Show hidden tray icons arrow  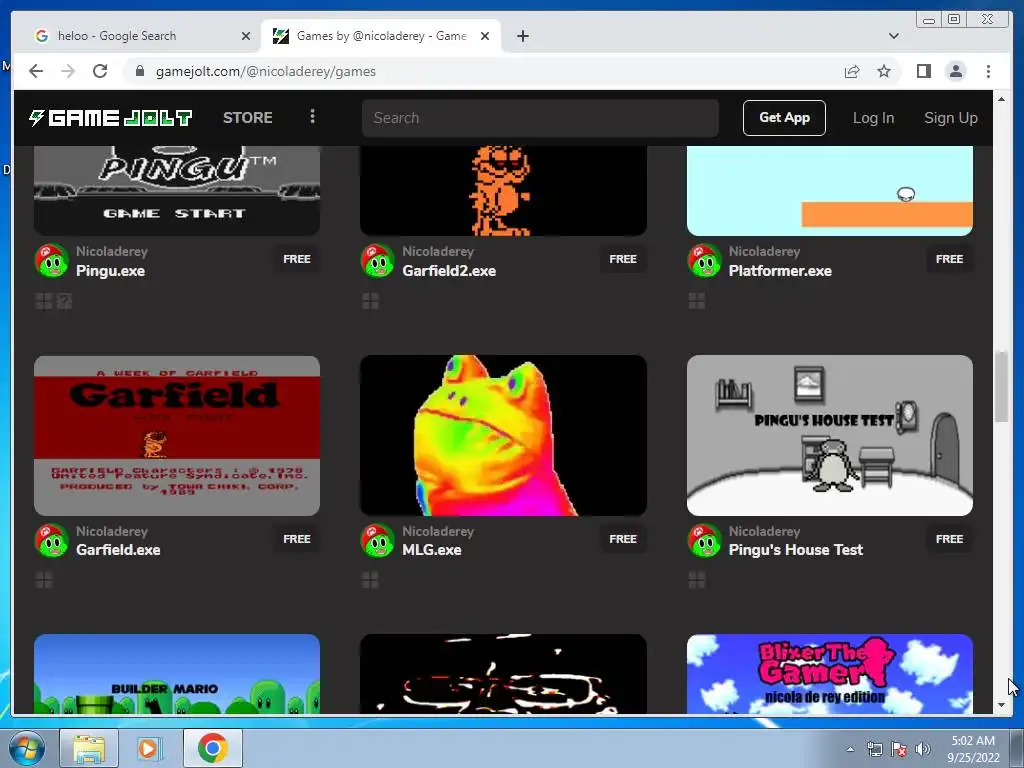click(850, 749)
